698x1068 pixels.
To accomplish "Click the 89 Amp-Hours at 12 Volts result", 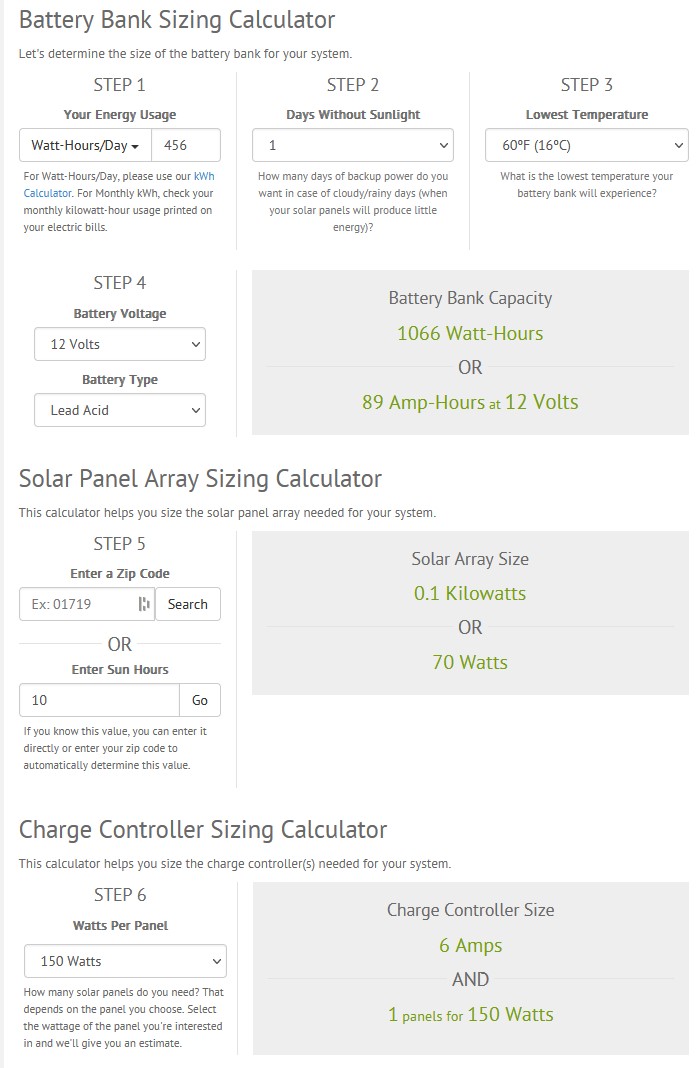I will pyautogui.click(x=470, y=402).
